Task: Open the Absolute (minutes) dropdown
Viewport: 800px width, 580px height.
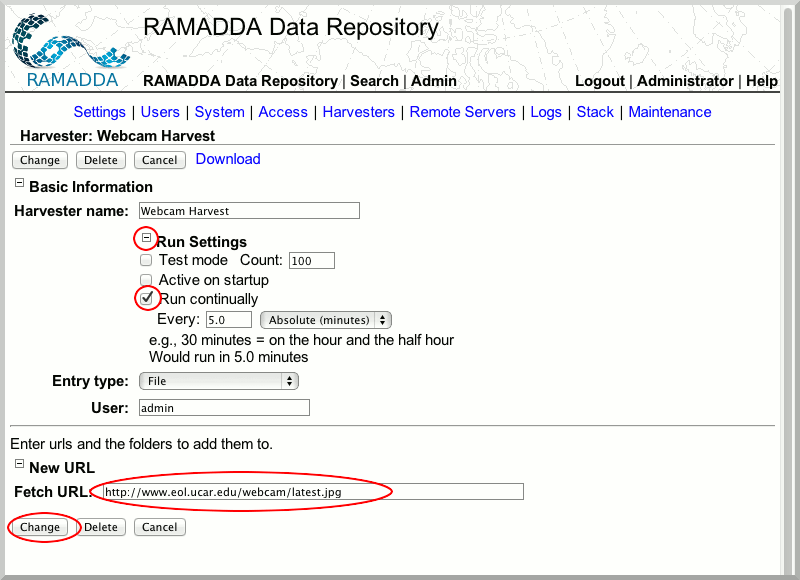Action: point(325,320)
